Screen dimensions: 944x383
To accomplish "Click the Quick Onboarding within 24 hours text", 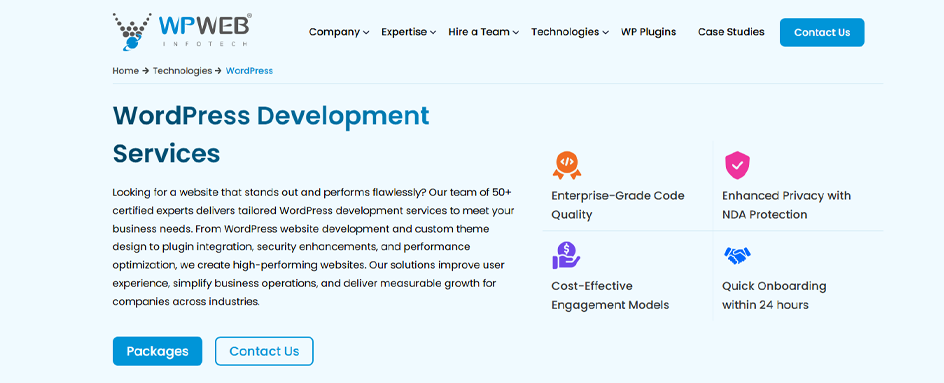I will 774,295.
